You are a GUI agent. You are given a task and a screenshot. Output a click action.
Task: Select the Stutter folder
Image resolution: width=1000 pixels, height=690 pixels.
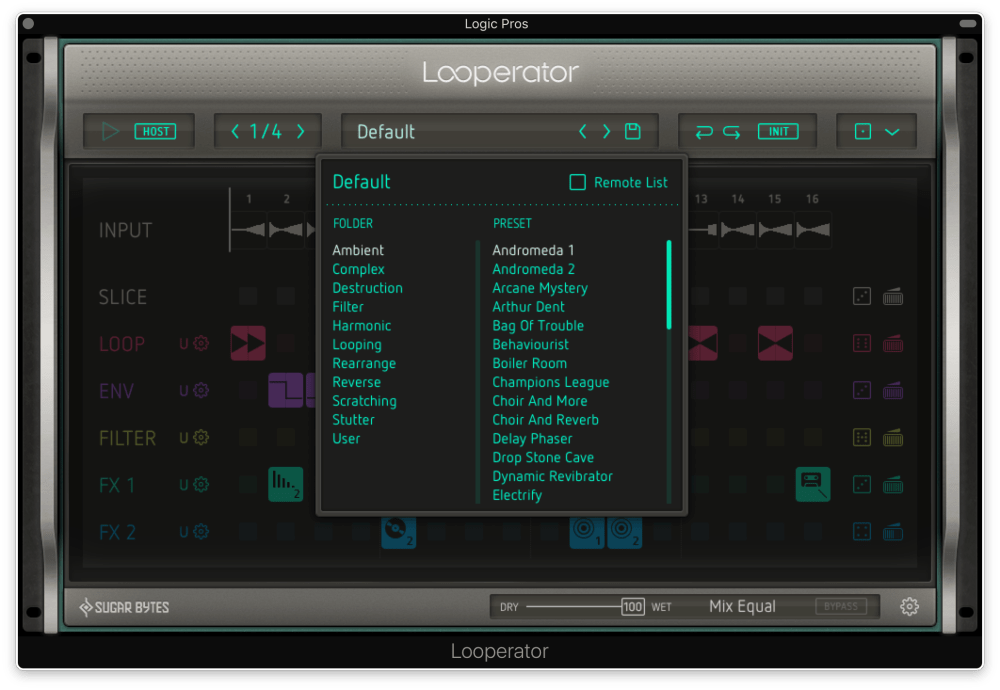353,420
